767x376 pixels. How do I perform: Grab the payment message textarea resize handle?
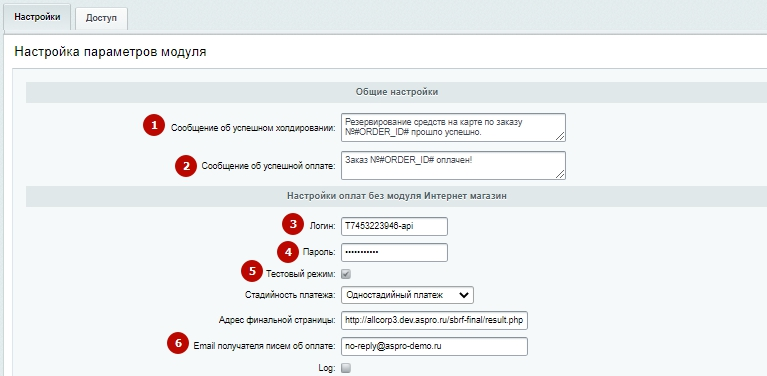tap(560, 175)
